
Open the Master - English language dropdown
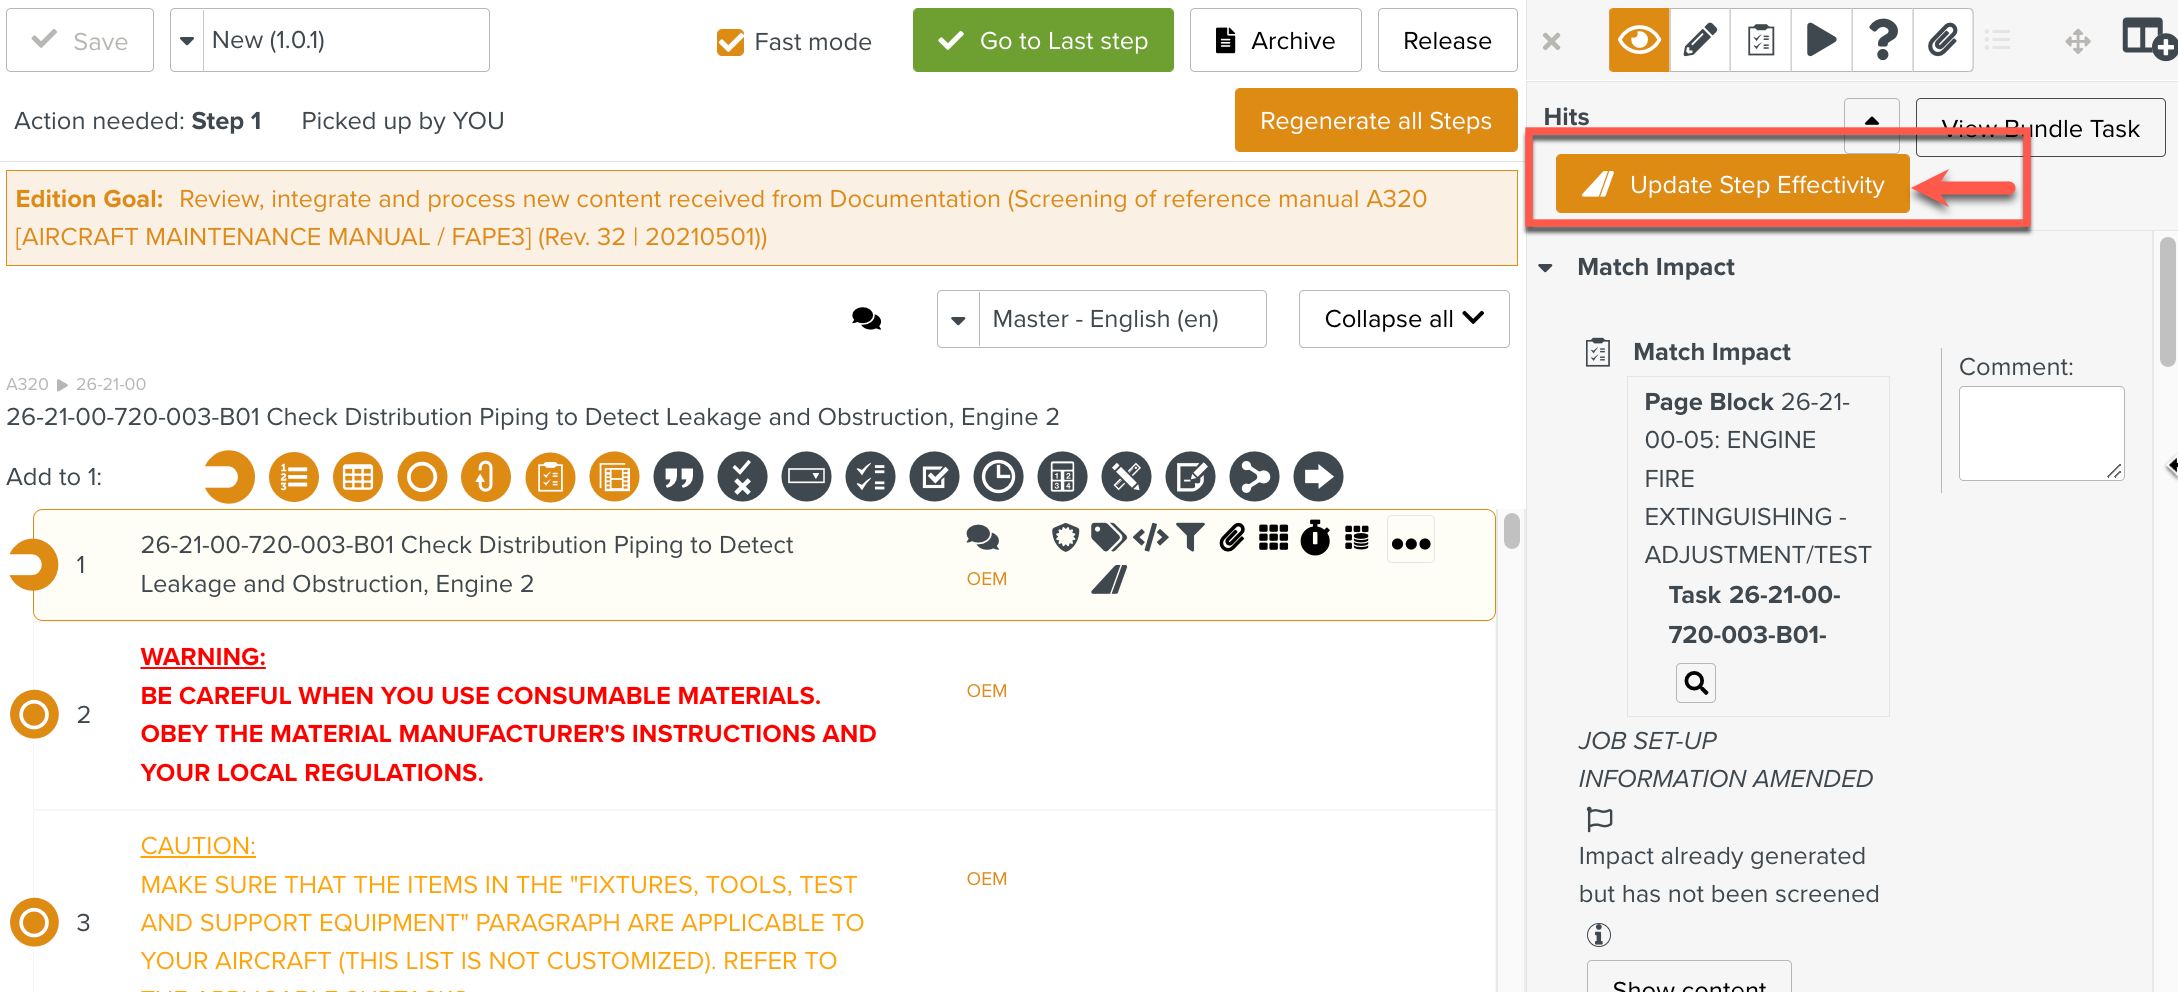[1100, 318]
